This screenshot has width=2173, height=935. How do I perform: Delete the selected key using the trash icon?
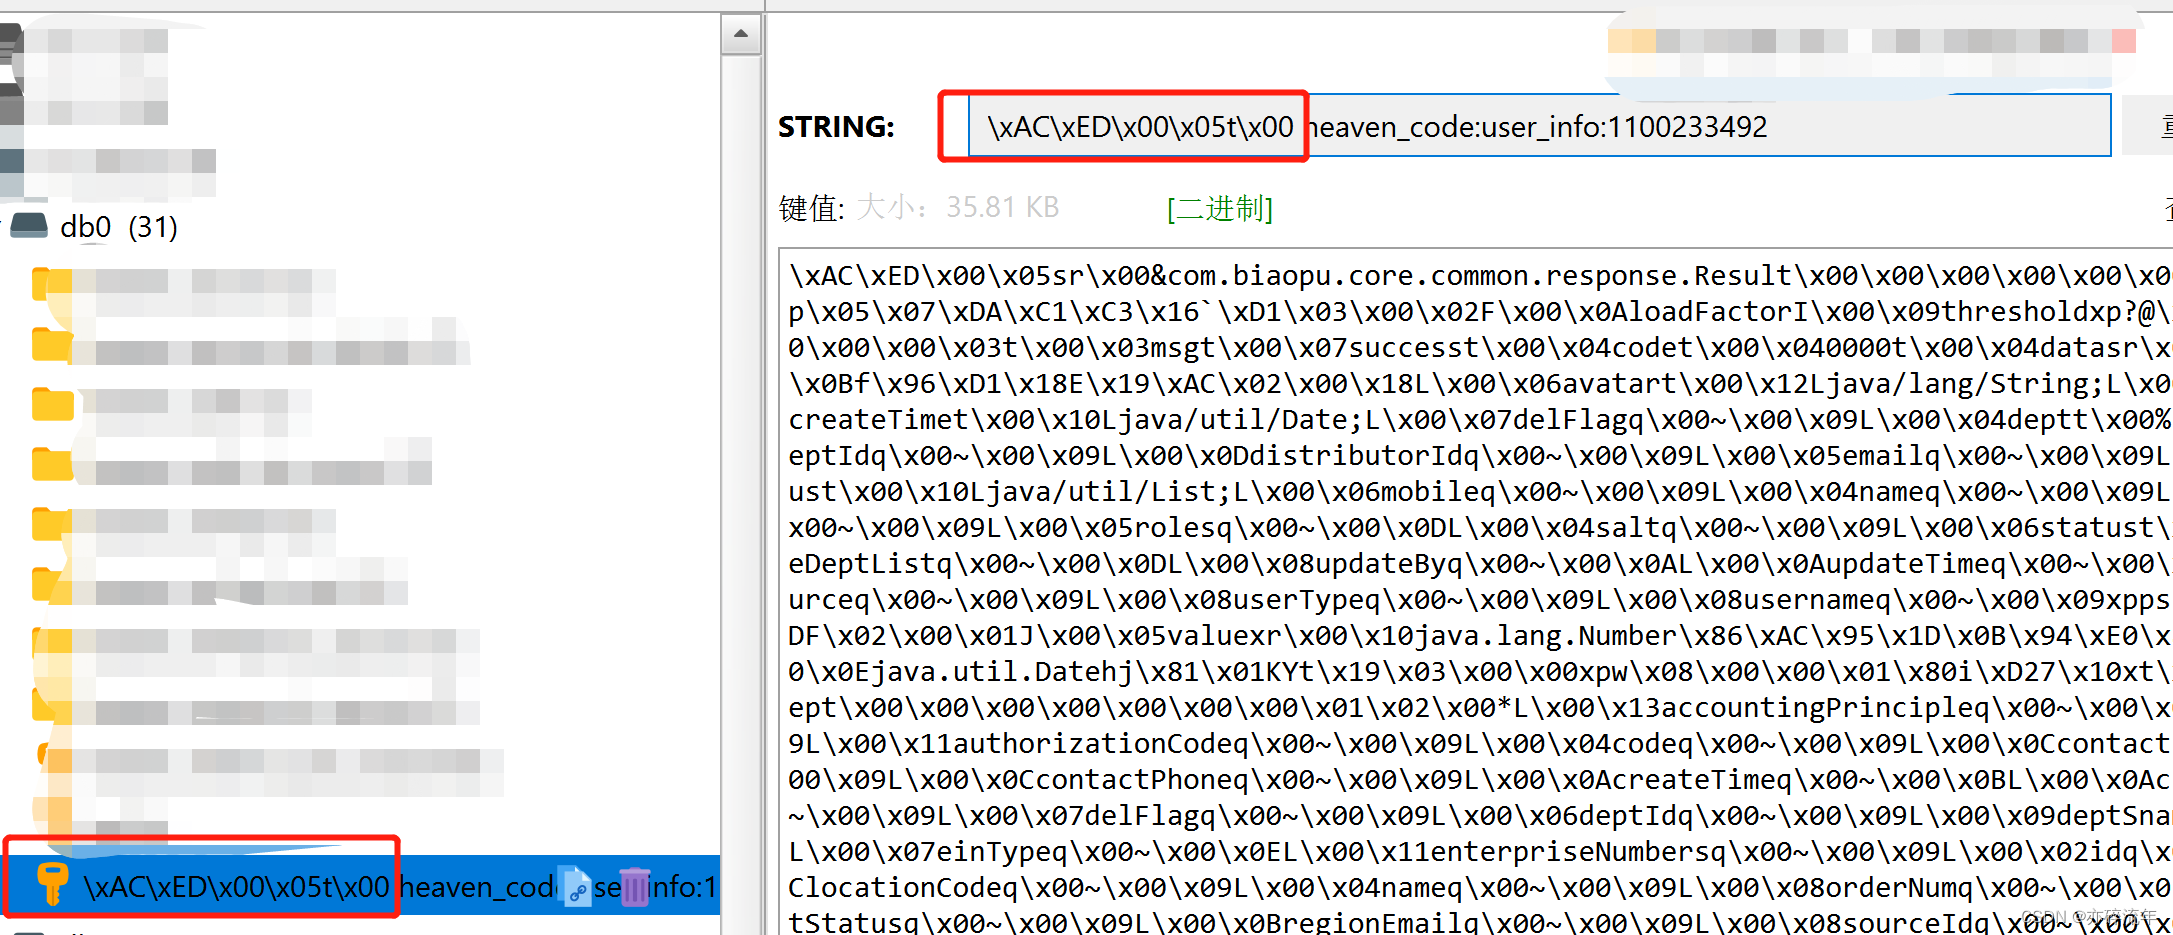click(636, 886)
